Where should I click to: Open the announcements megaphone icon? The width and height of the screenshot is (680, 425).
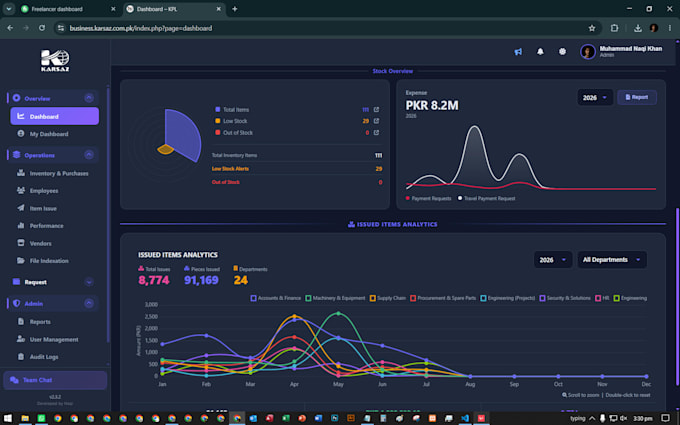tap(518, 52)
